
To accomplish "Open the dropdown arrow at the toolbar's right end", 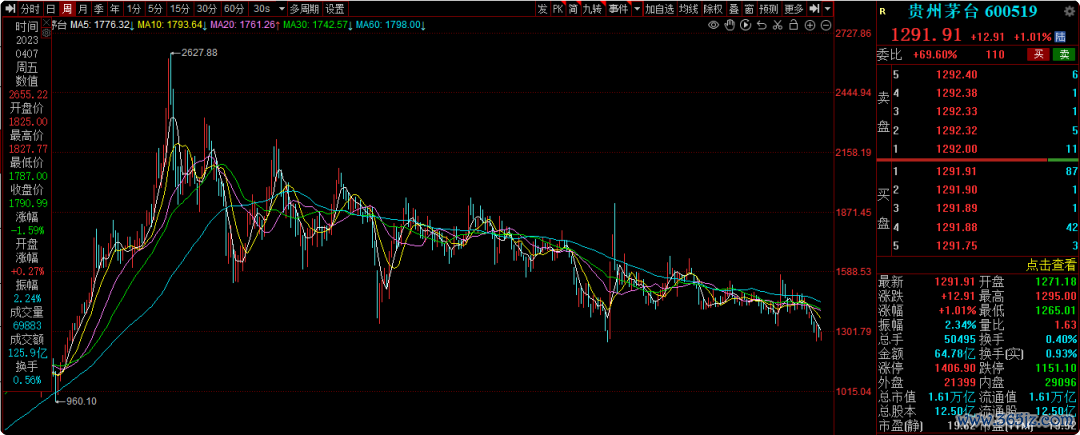I will (827, 9).
